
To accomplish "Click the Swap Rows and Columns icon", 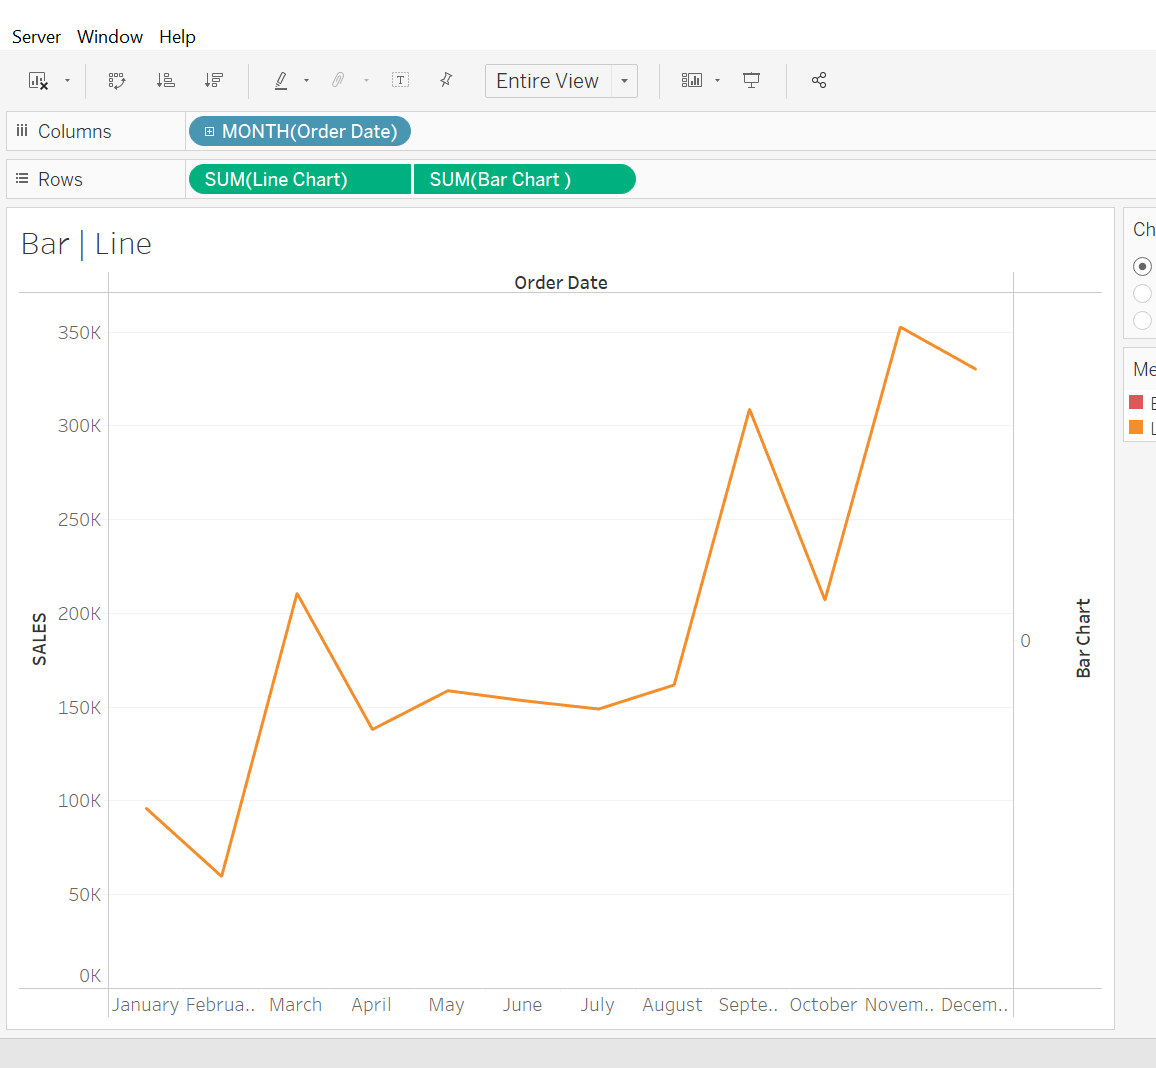I will 117,80.
